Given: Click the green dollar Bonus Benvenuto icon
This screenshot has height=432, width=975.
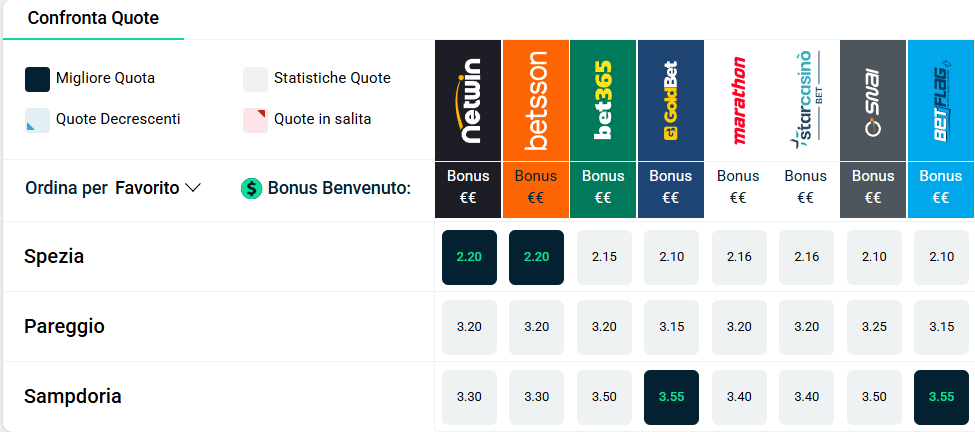Looking at the screenshot, I should (x=252, y=188).
